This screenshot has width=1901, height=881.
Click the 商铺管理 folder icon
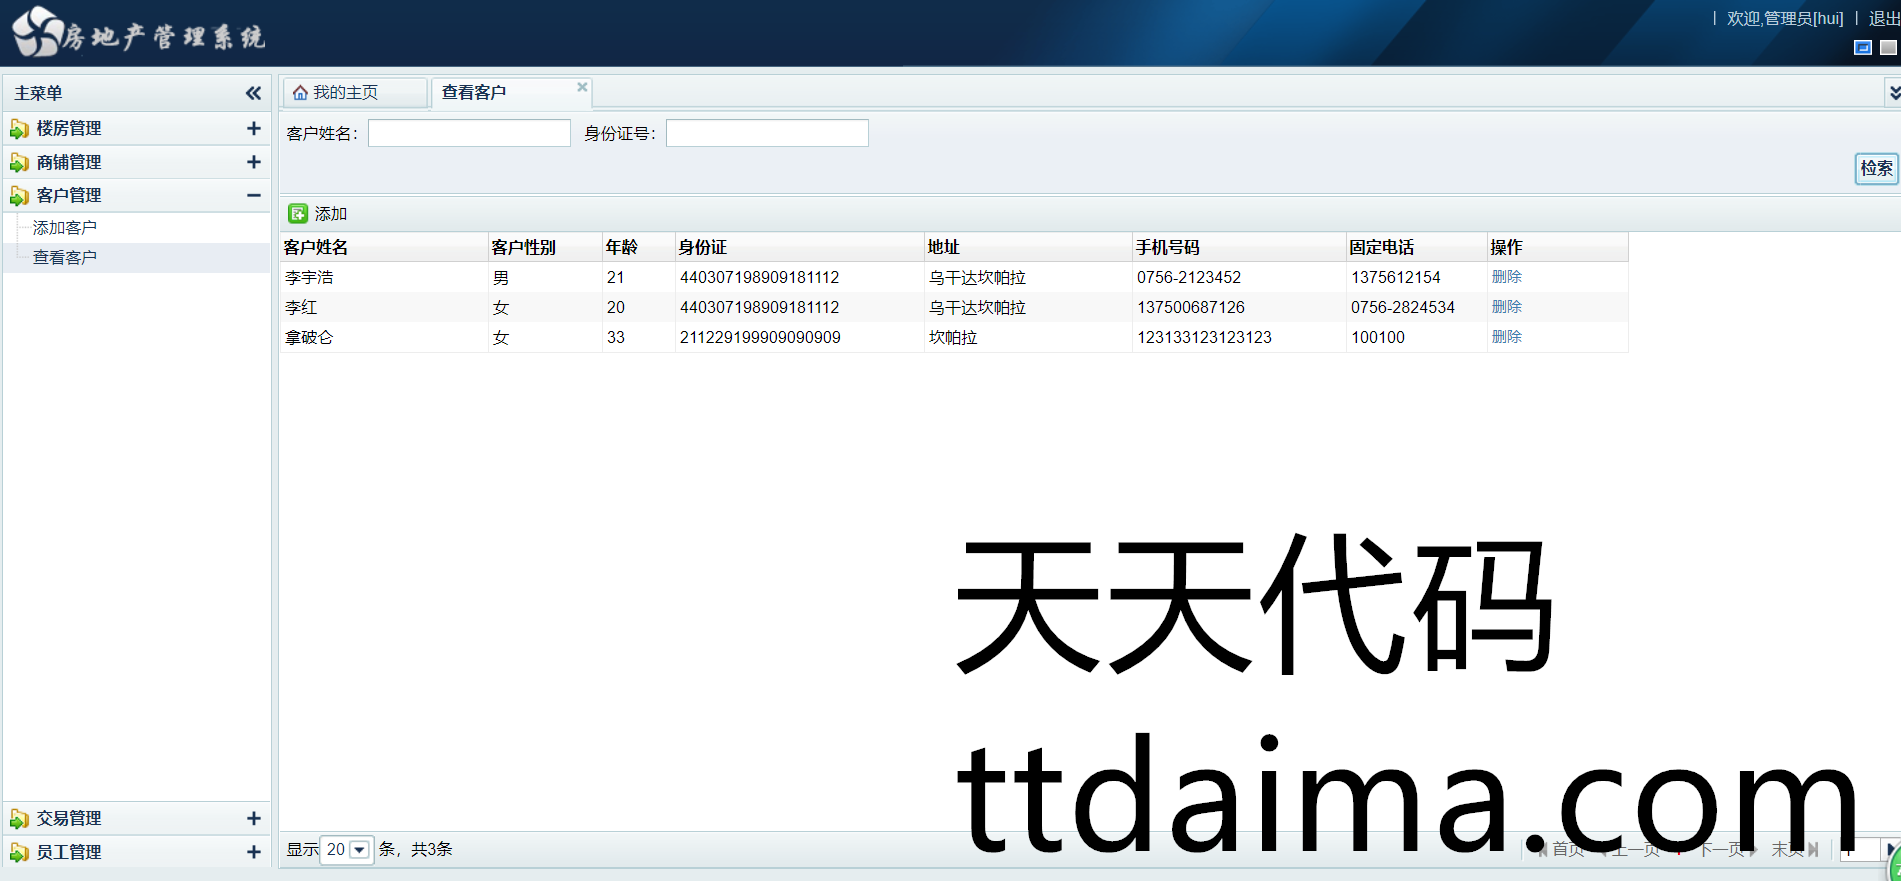[19, 163]
